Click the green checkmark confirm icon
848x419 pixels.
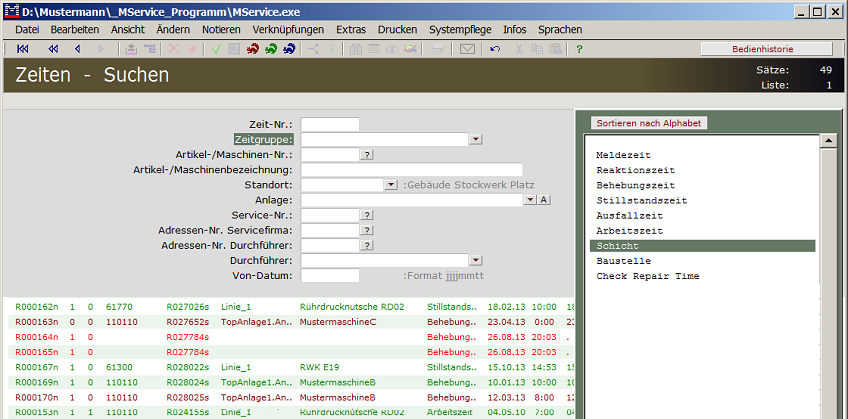(216, 49)
